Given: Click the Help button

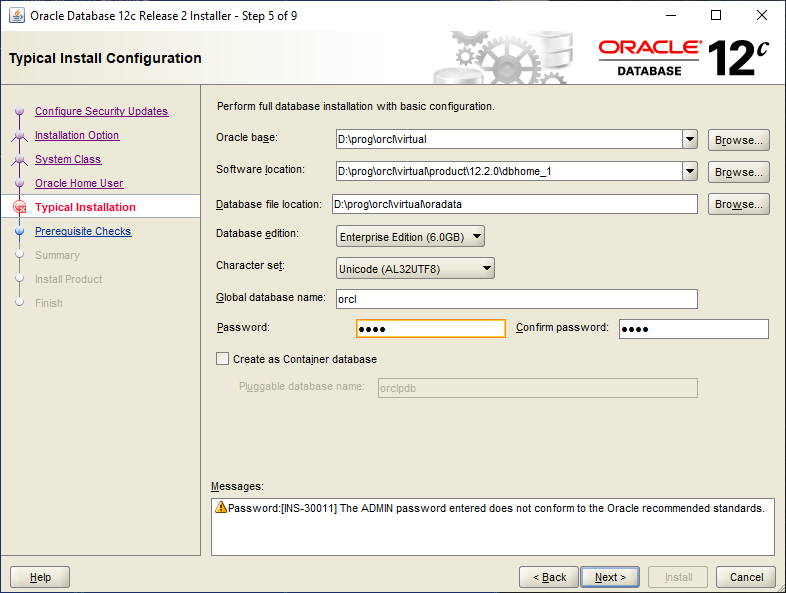Looking at the screenshot, I should tap(40, 577).
